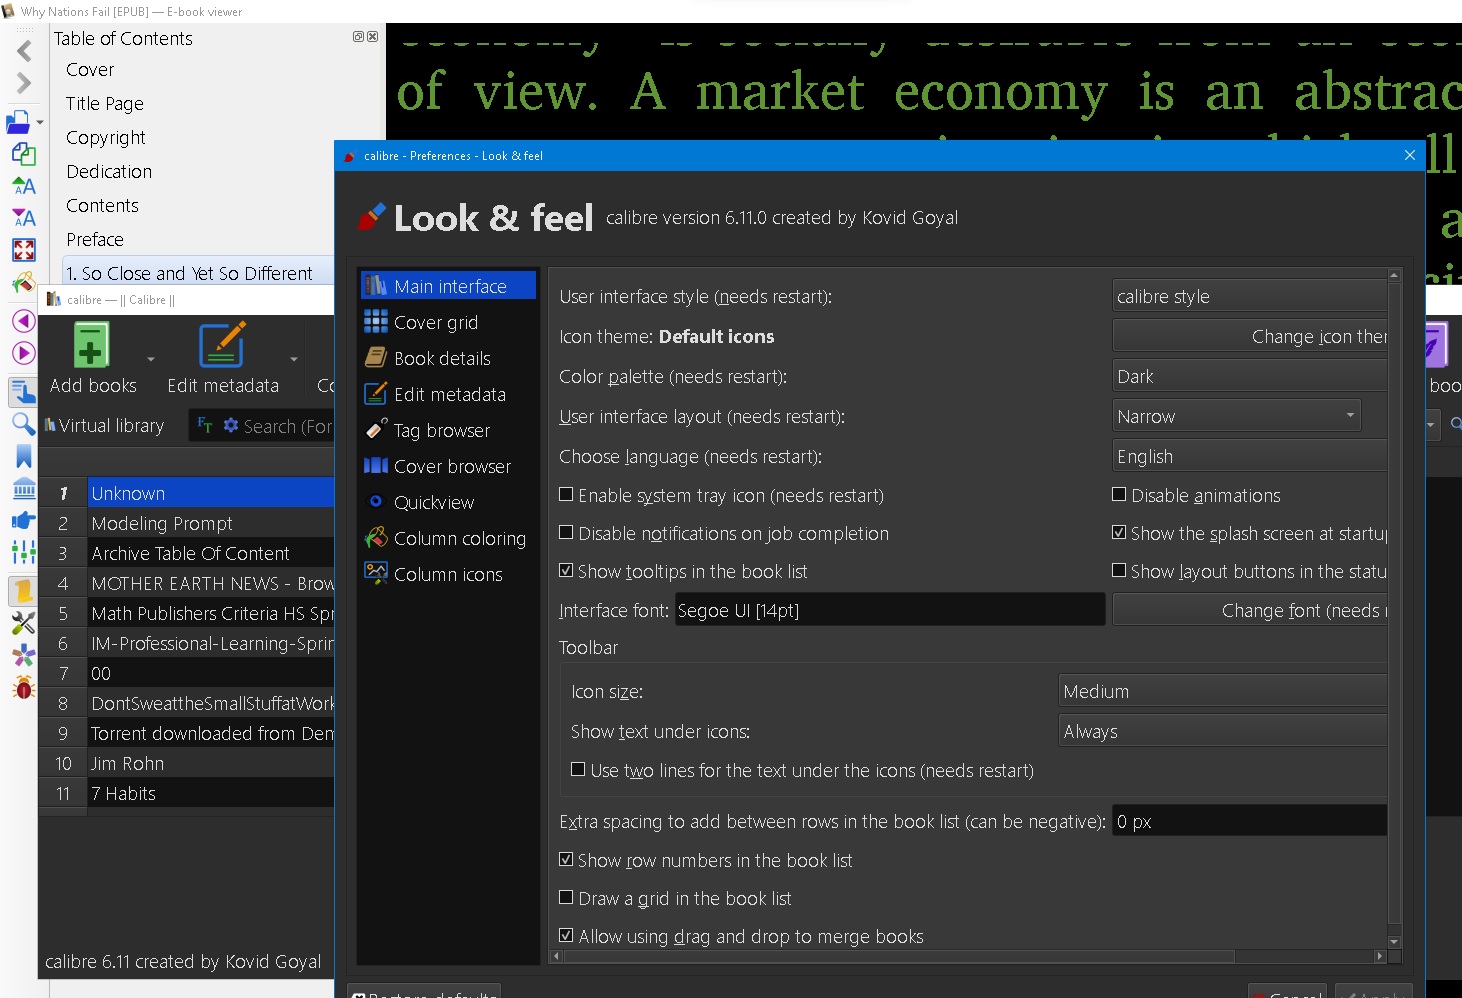Click the Add books icon in calibre
The image size is (1462, 998).
click(91, 346)
